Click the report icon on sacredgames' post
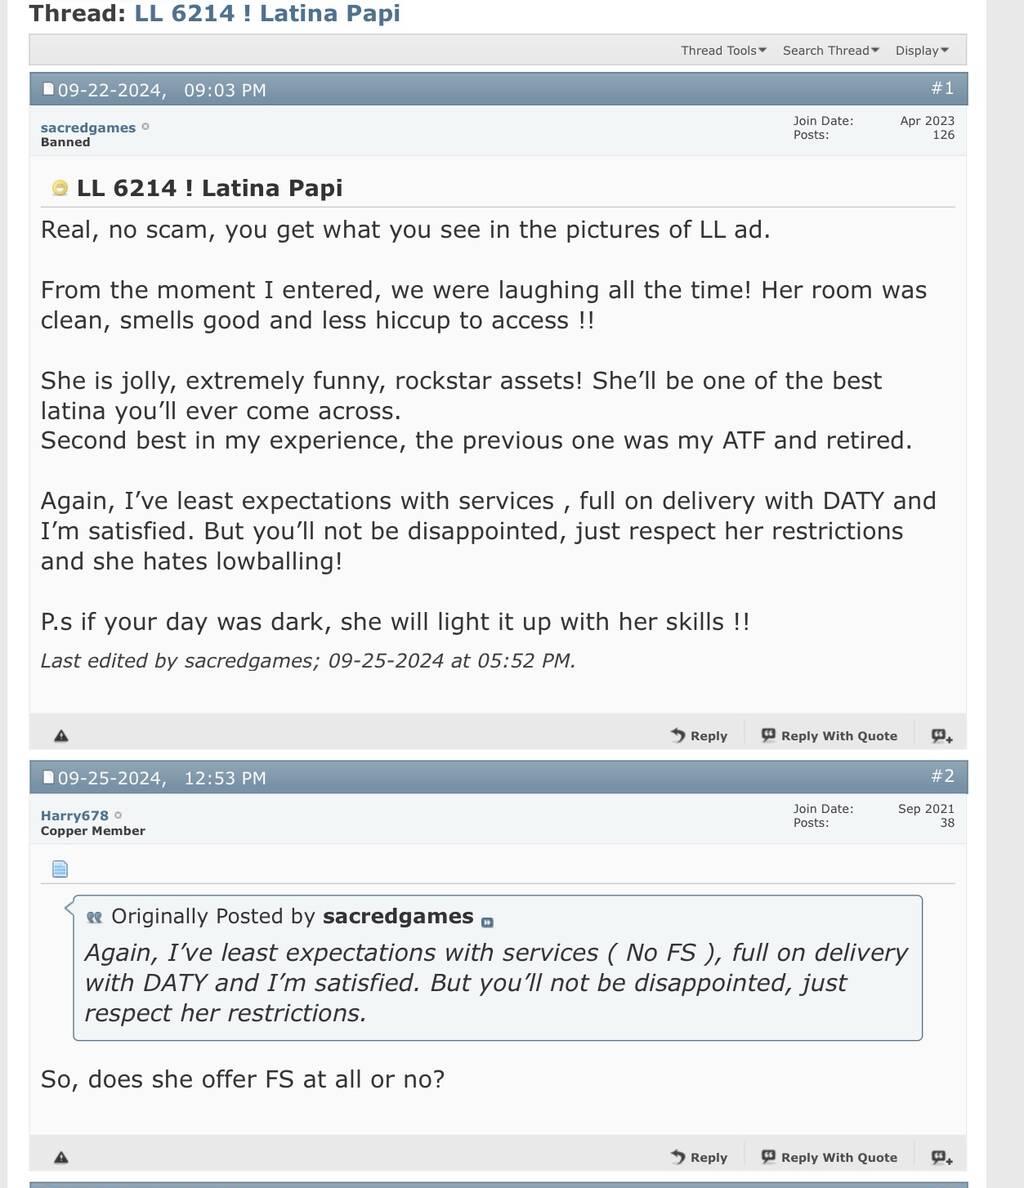 point(61,736)
